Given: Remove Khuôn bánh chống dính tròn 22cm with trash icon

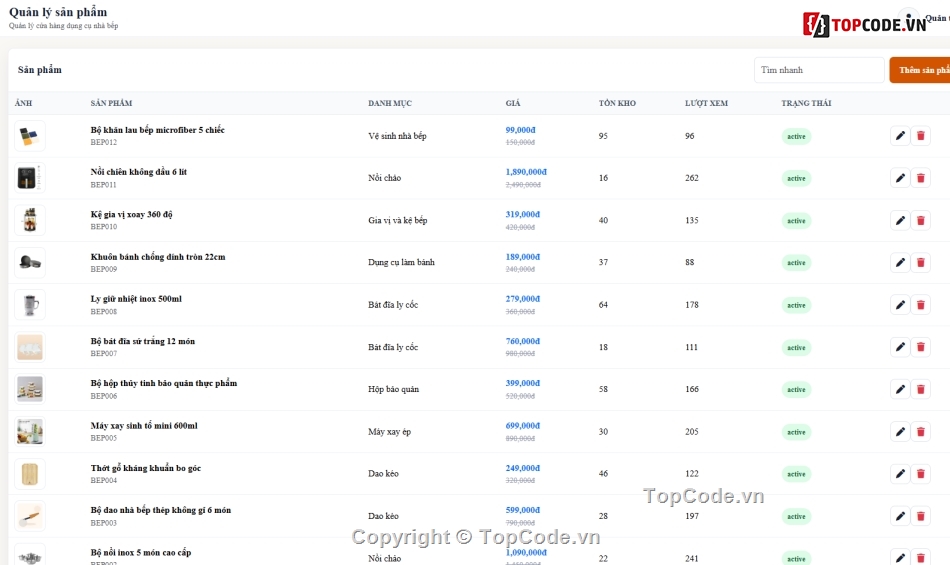Looking at the screenshot, I should pyautogui.click(x=920, y=262).
